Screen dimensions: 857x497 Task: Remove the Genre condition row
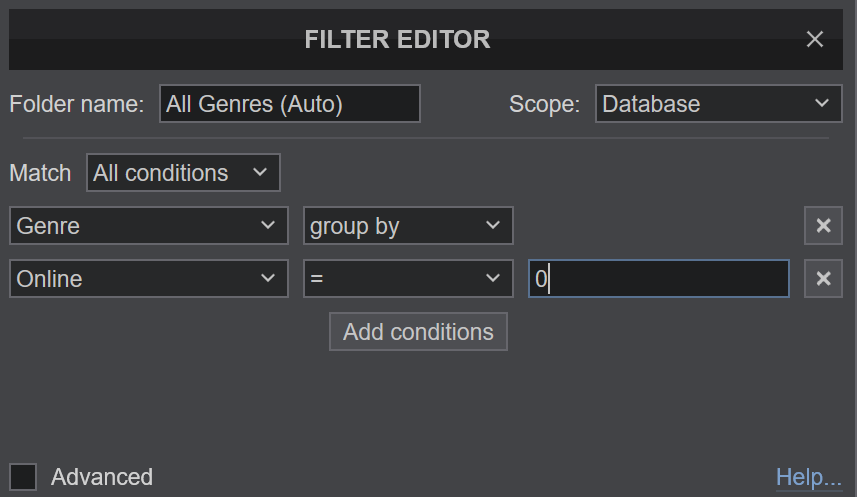[823, 226]
